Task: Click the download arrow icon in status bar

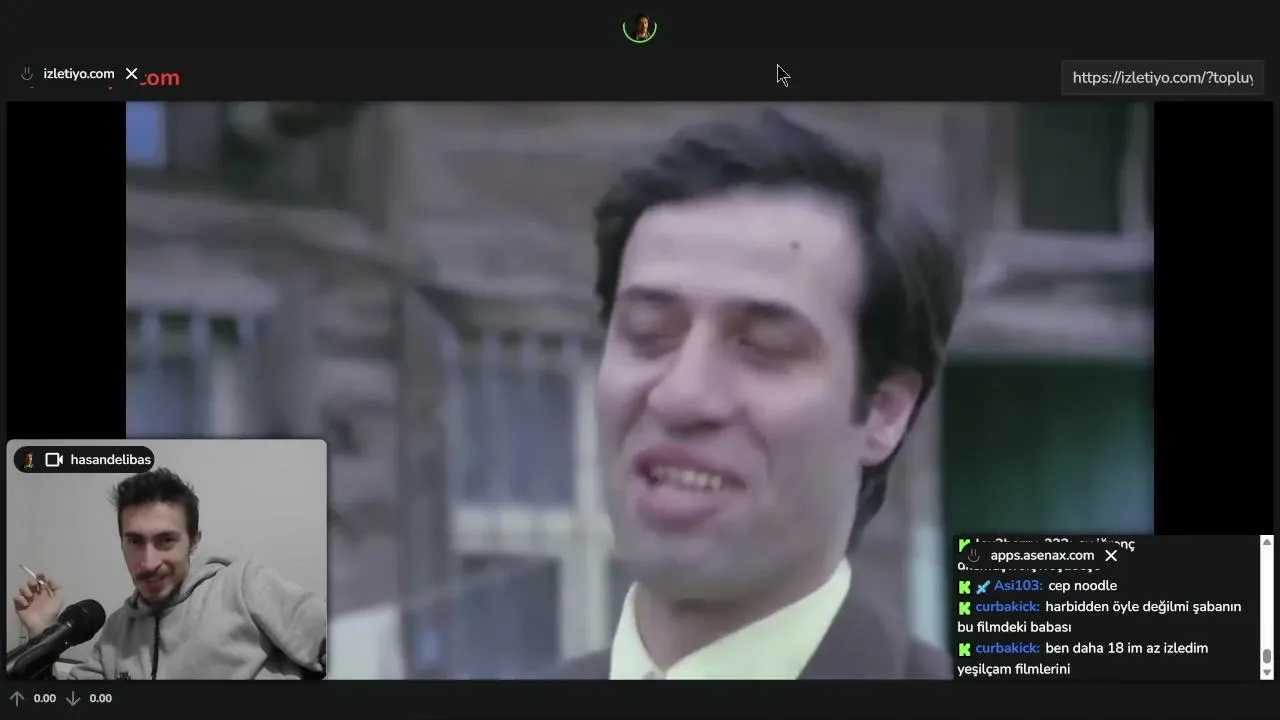Action: (x=72, y=698)
